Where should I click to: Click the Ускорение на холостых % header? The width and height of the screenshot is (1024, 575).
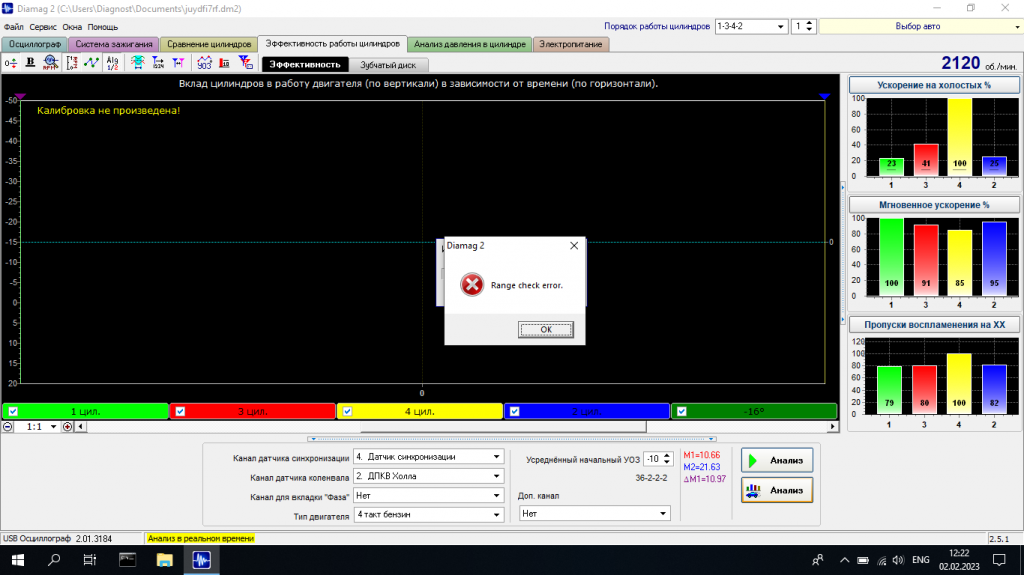click(x=934, y=85)
